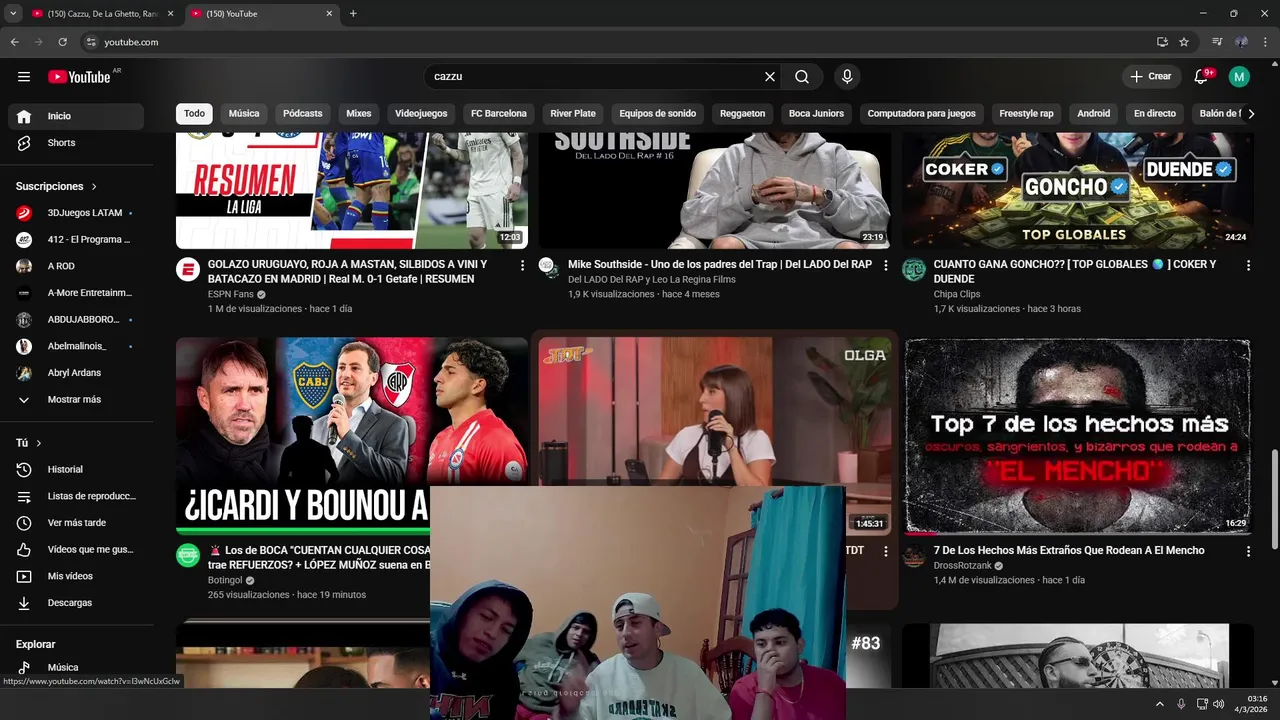
Task: Expand Suscripciones section chevron
Action: click(x=94, y=187)
